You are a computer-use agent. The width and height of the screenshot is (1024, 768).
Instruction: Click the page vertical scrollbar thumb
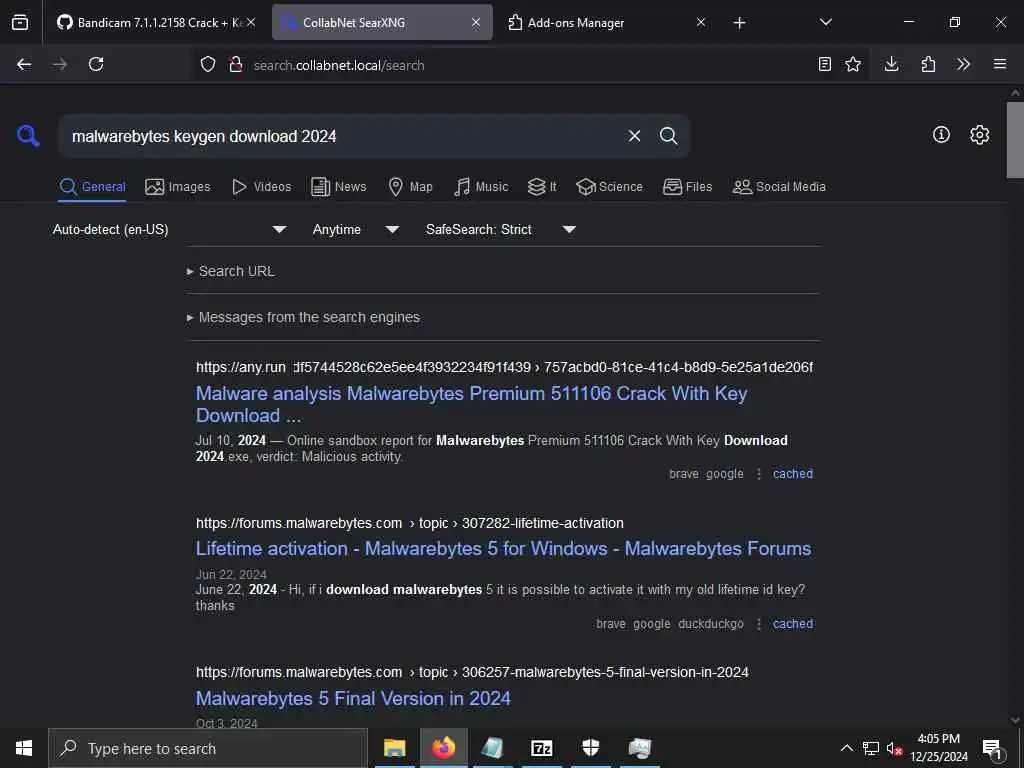pos(1015,140)
